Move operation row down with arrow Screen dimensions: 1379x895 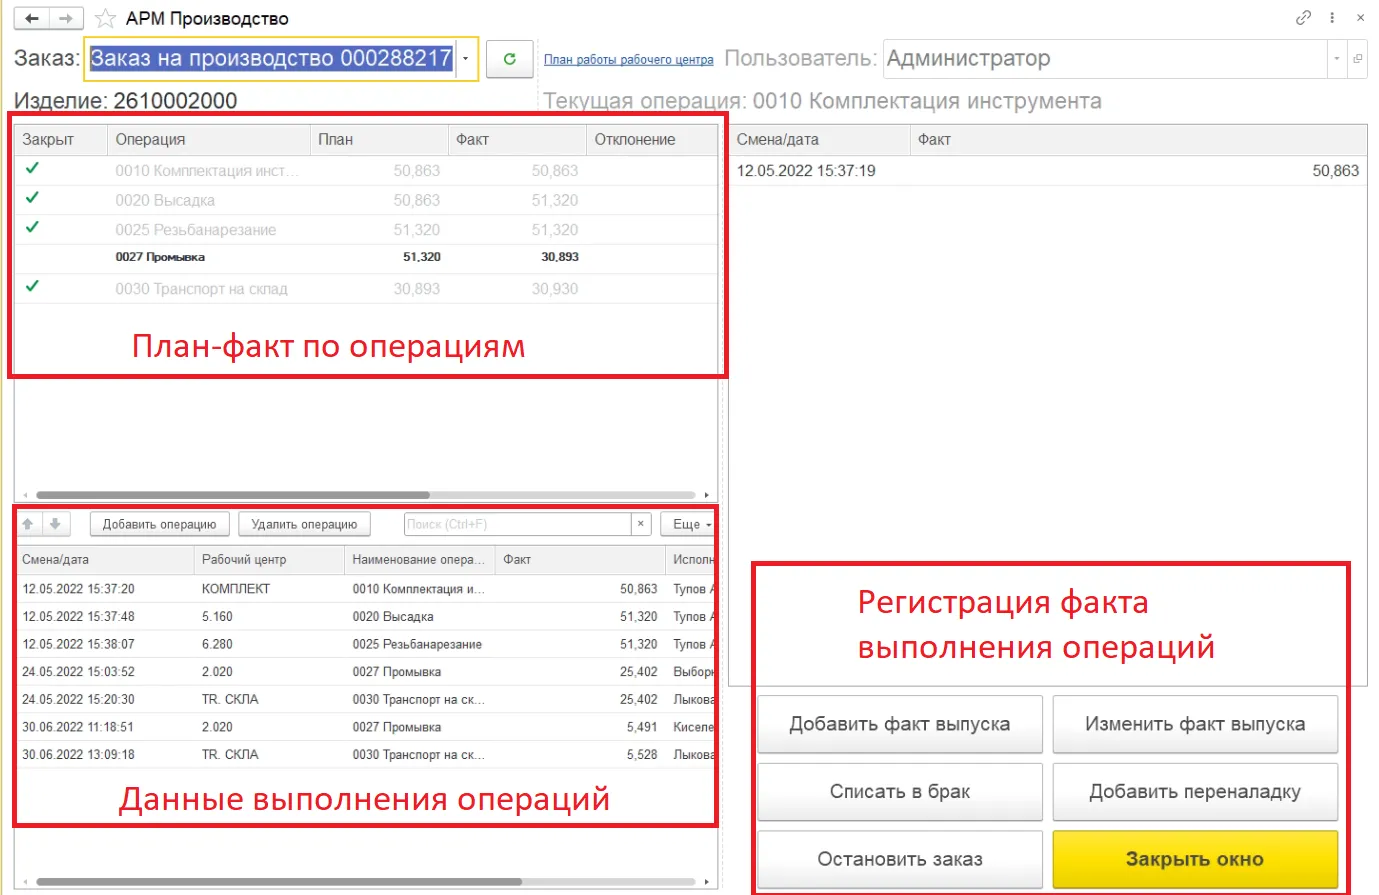[x=55, y=524]
